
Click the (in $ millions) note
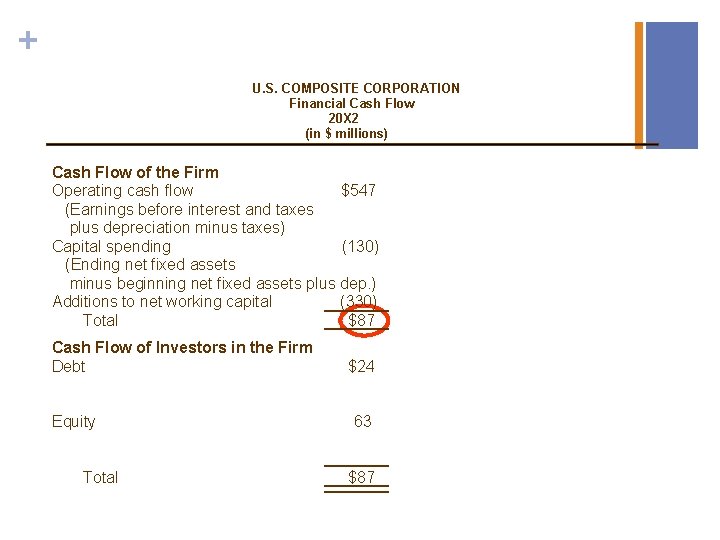click(x=346, y=133)
